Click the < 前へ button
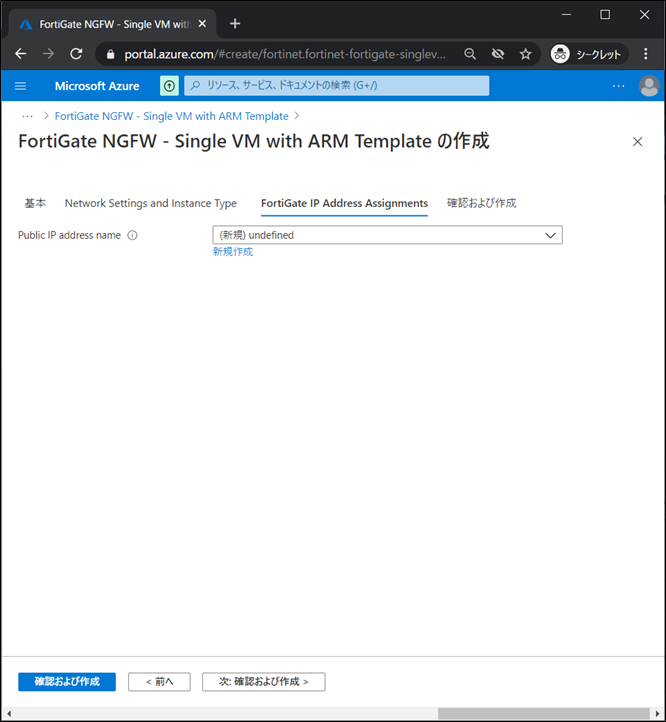This screenshot has height=722, width=666. (x=159, y=681)
